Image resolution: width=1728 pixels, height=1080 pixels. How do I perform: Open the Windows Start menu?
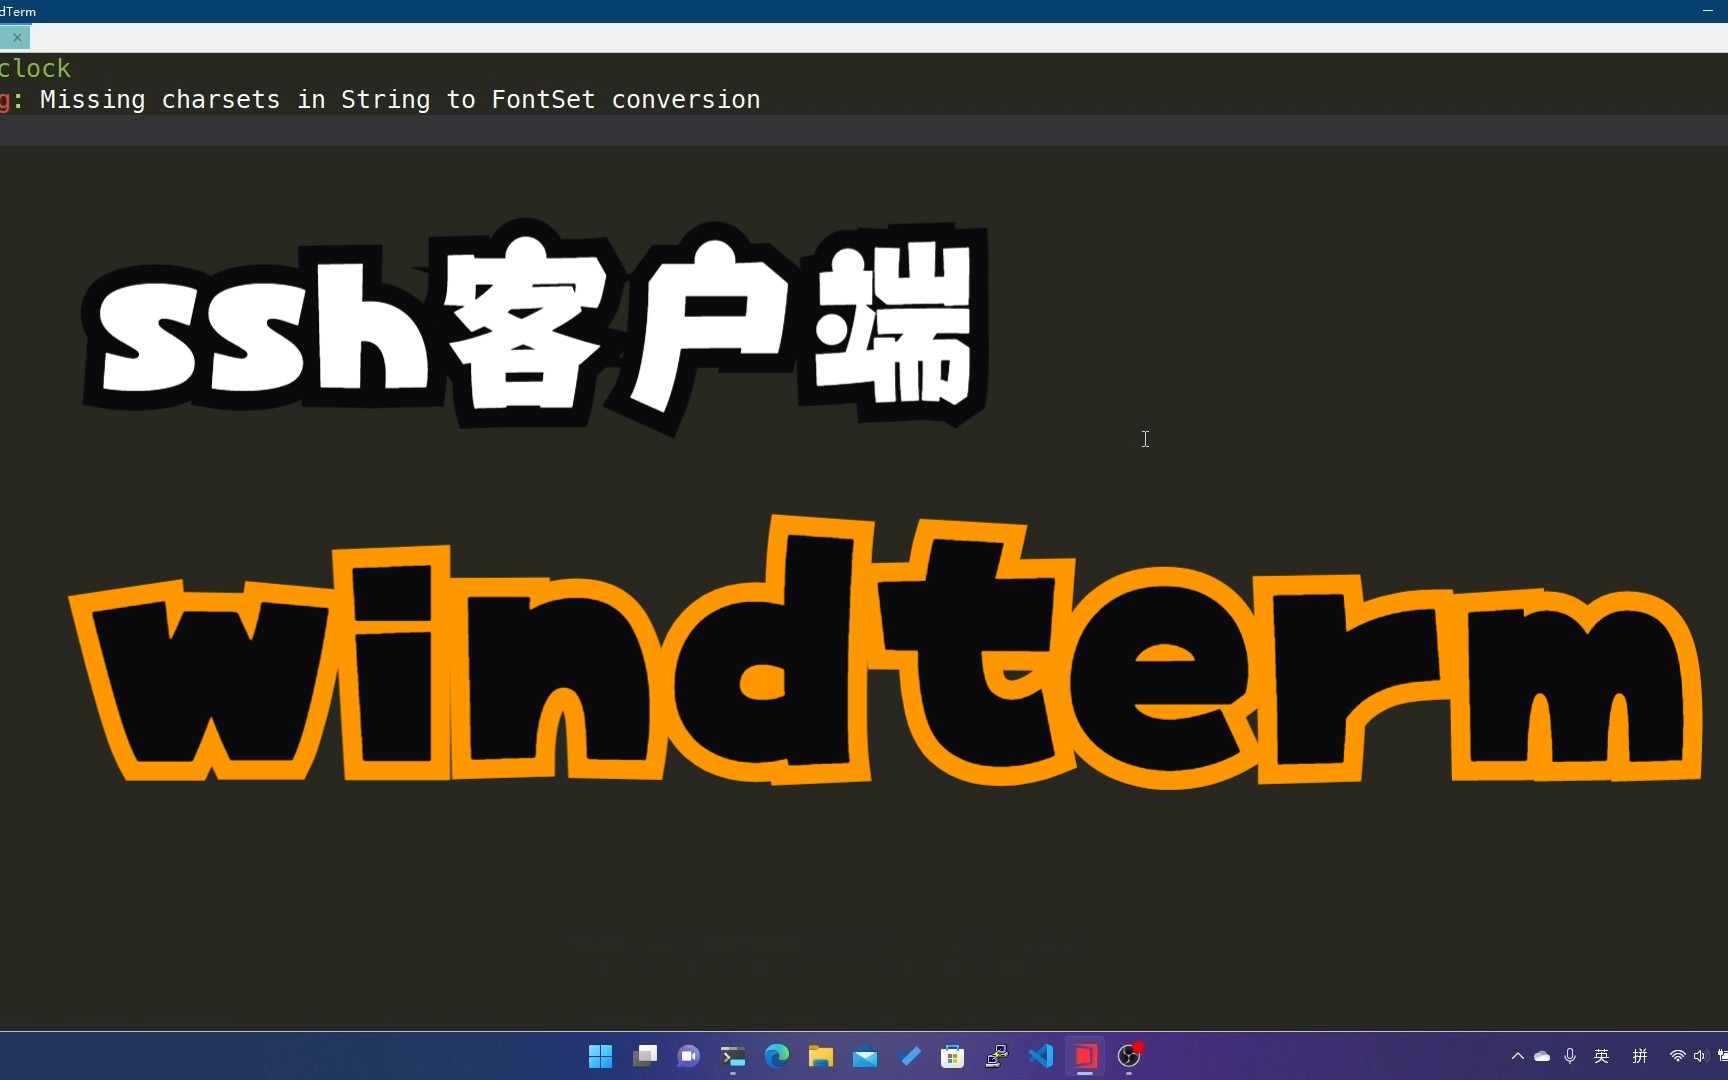pos(600,1056)
